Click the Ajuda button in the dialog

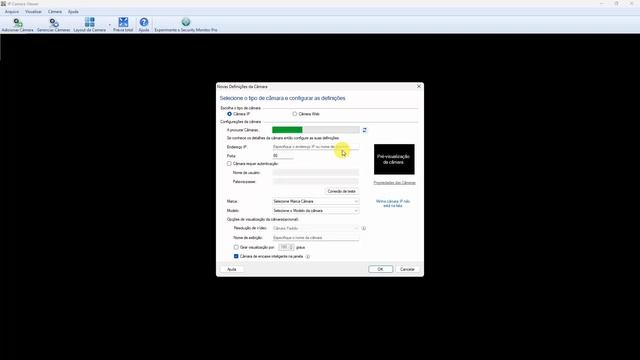tap(232, 269)
